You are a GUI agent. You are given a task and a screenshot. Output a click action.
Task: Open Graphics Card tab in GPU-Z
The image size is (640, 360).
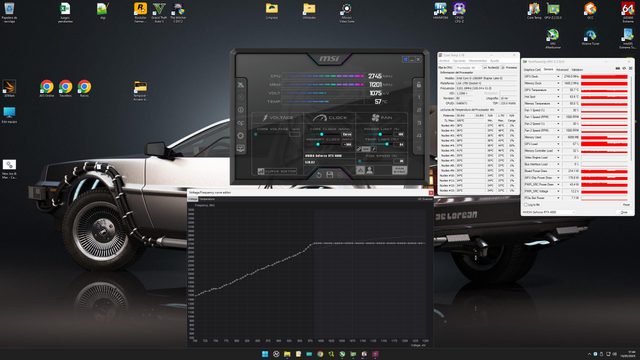pos(532,70)
